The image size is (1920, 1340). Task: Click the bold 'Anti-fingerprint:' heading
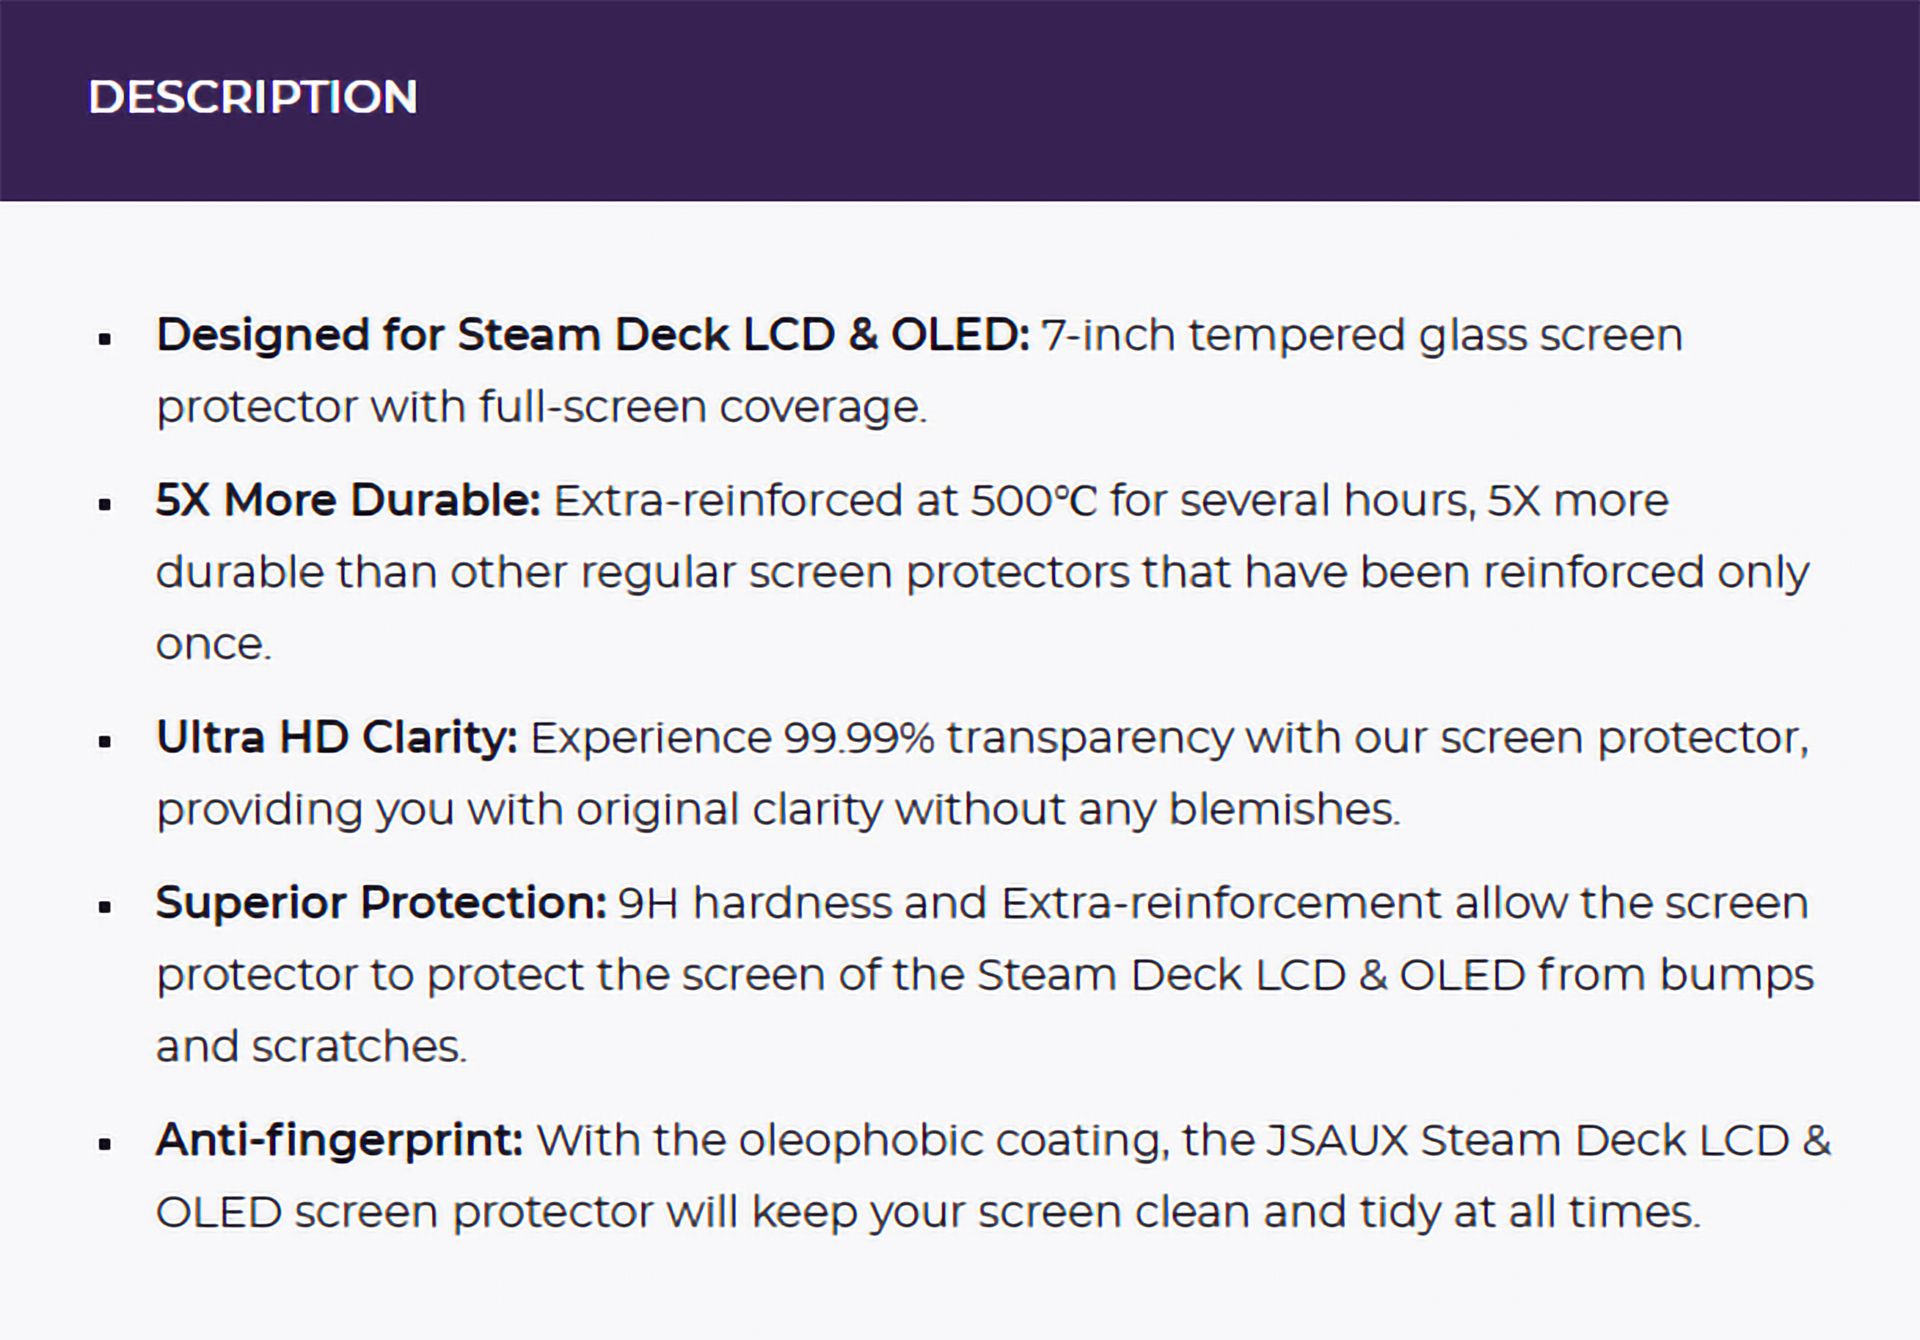pos(339,1140)
